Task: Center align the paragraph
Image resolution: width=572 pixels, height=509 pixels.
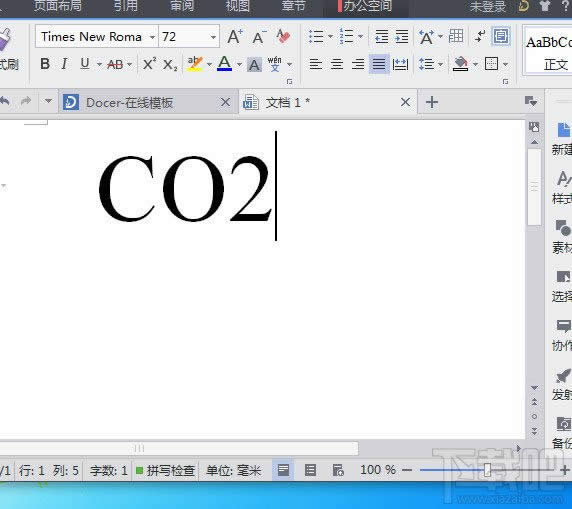Action: coord(337,64)
